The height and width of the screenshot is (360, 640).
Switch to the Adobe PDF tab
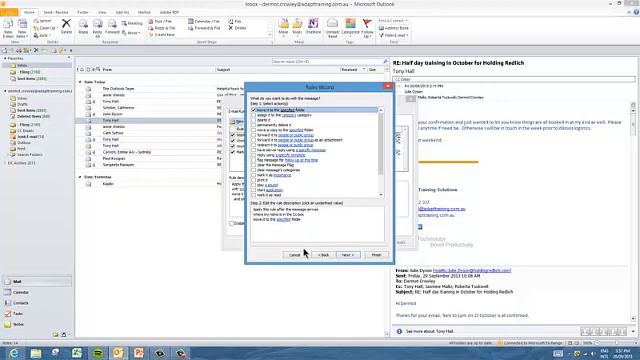coord(169,13)
